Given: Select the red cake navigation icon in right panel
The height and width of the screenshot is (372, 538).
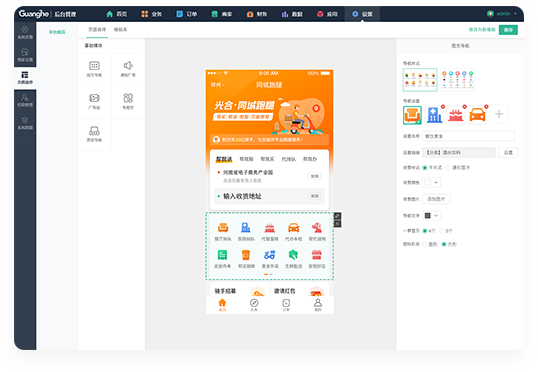Looking at the screenshot, I should coord(456,115).
